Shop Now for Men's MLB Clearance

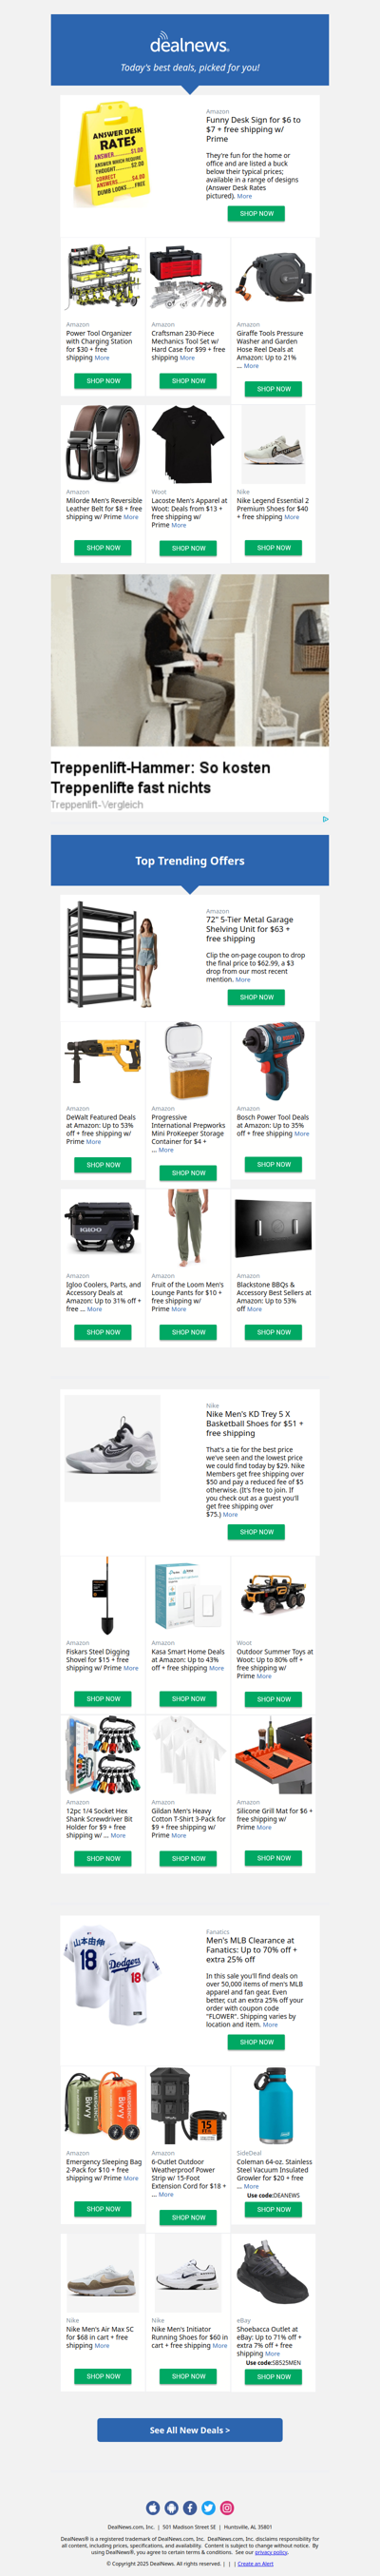click(x=257, y=2042)
